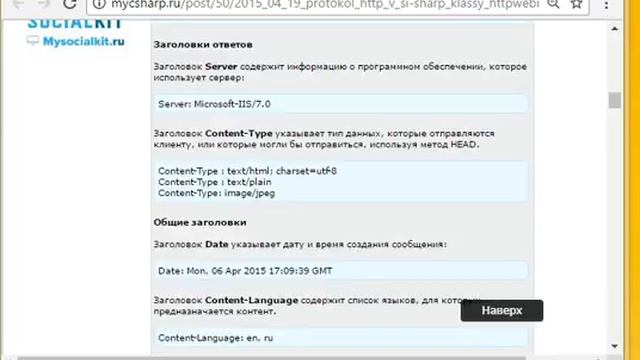The width and height of the screenshot is (640, 360).
Task: Click the Socialkit banner logo
Action: 75,24
